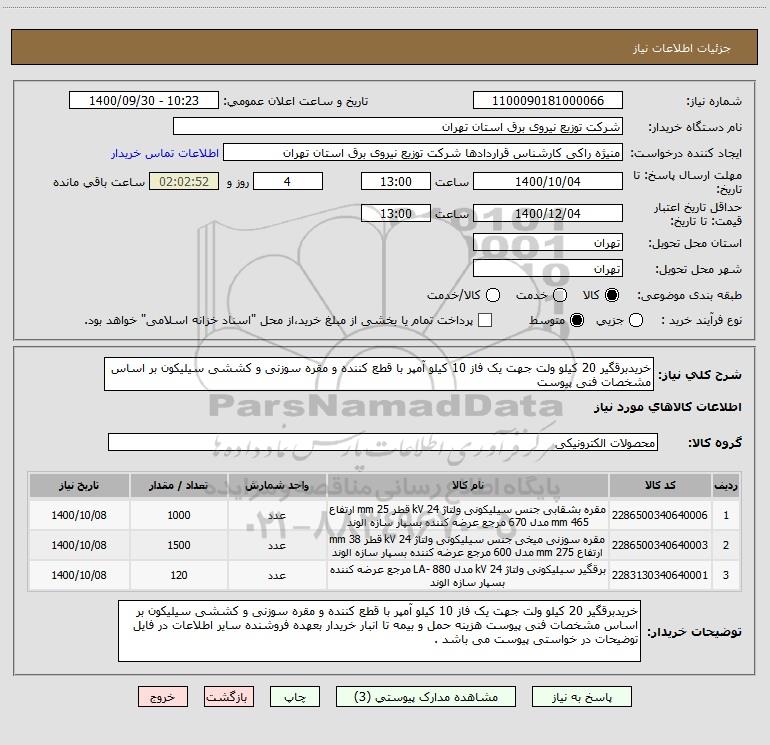
Task: Open مشاهده مدارک پیوستی (3) button
Action: [426, 697]
